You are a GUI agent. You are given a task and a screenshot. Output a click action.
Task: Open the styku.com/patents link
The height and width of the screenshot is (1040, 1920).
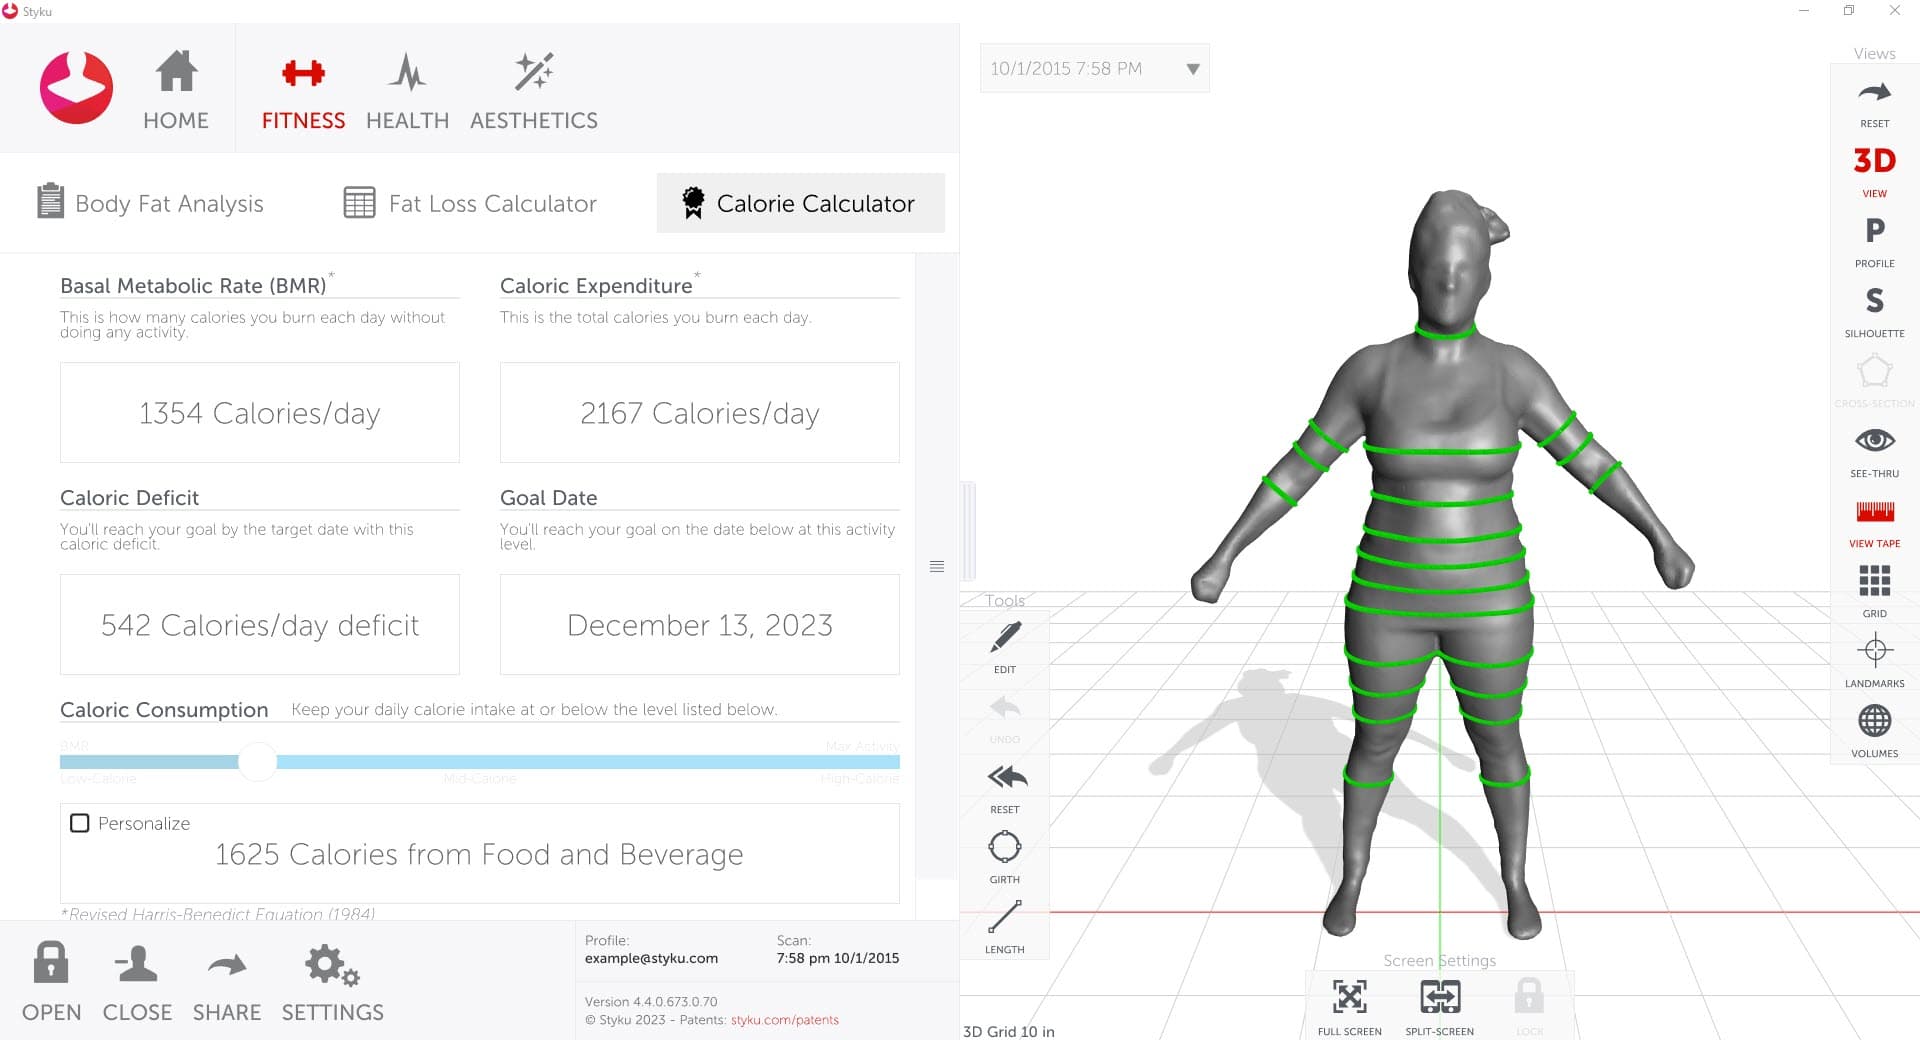pyautogui.click(x=785, y=1020)
